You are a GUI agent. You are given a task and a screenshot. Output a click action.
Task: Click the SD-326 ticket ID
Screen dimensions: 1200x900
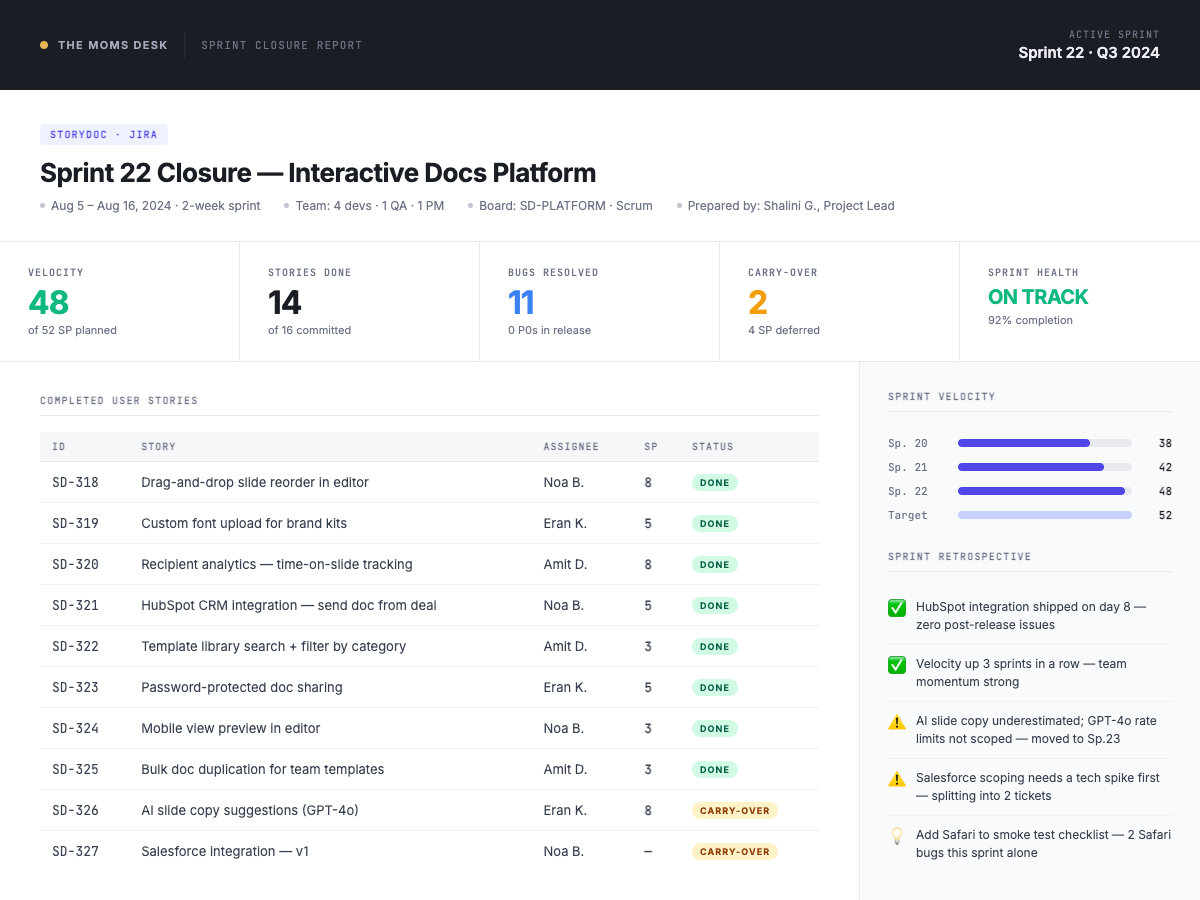pyautogui.click(x=76, y=810)
